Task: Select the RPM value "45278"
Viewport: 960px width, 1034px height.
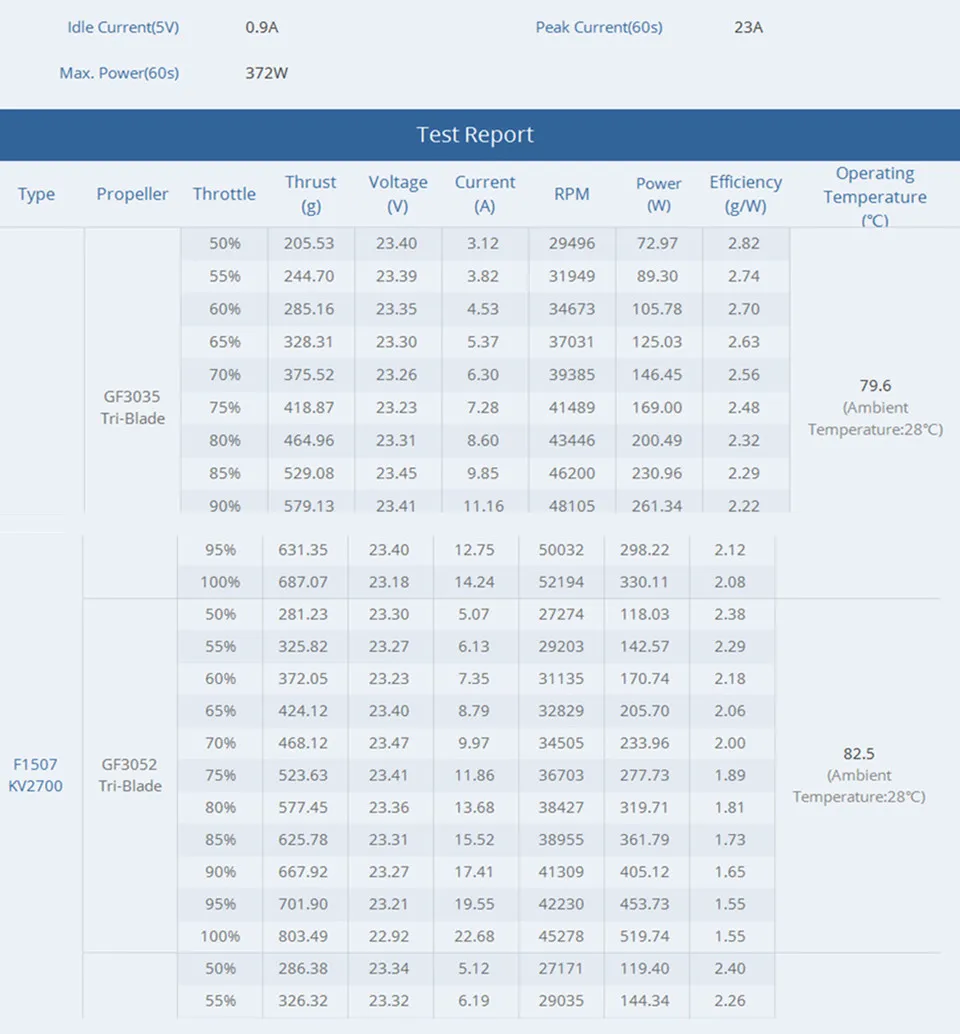Action: point(561,936)
